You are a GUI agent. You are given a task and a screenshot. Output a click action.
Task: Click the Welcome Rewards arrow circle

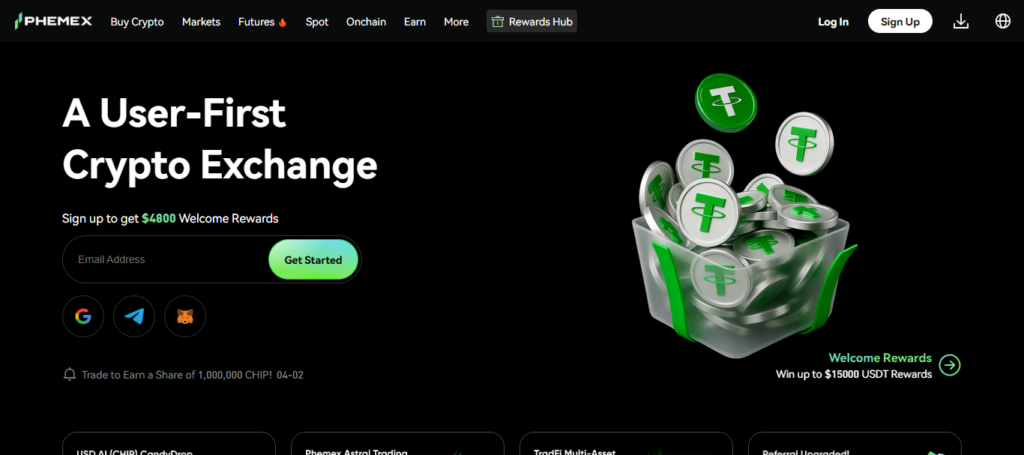[x=950, y=365]
